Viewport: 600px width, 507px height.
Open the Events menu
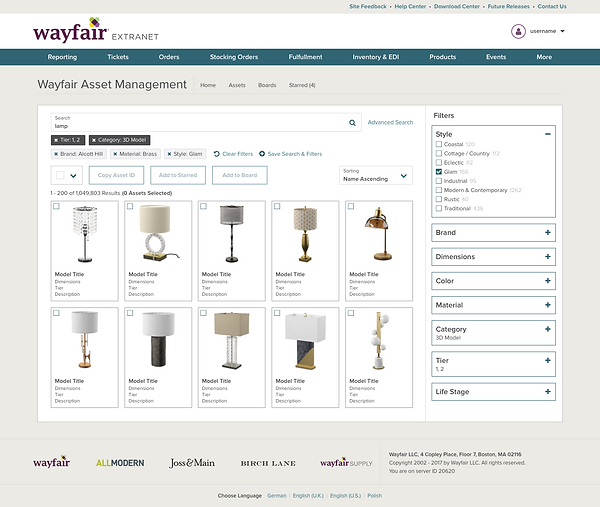click(x=496, y=57)
